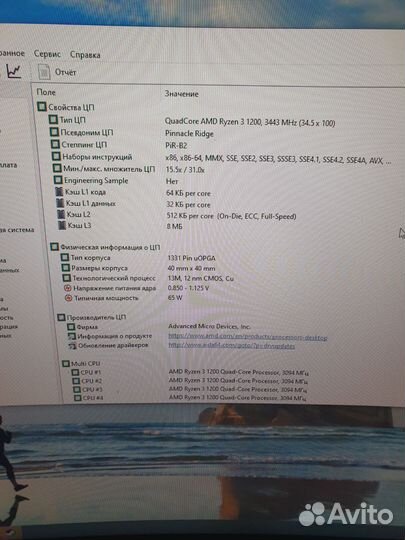Select the Типичная мощность field label

tap(106, 298)
